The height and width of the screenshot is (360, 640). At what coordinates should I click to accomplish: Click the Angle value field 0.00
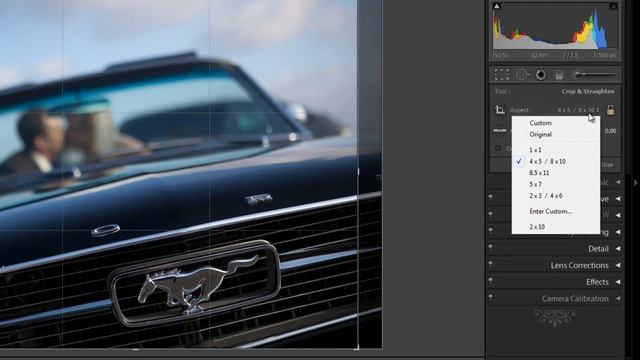pyautogui.click(x=610, y=131)
